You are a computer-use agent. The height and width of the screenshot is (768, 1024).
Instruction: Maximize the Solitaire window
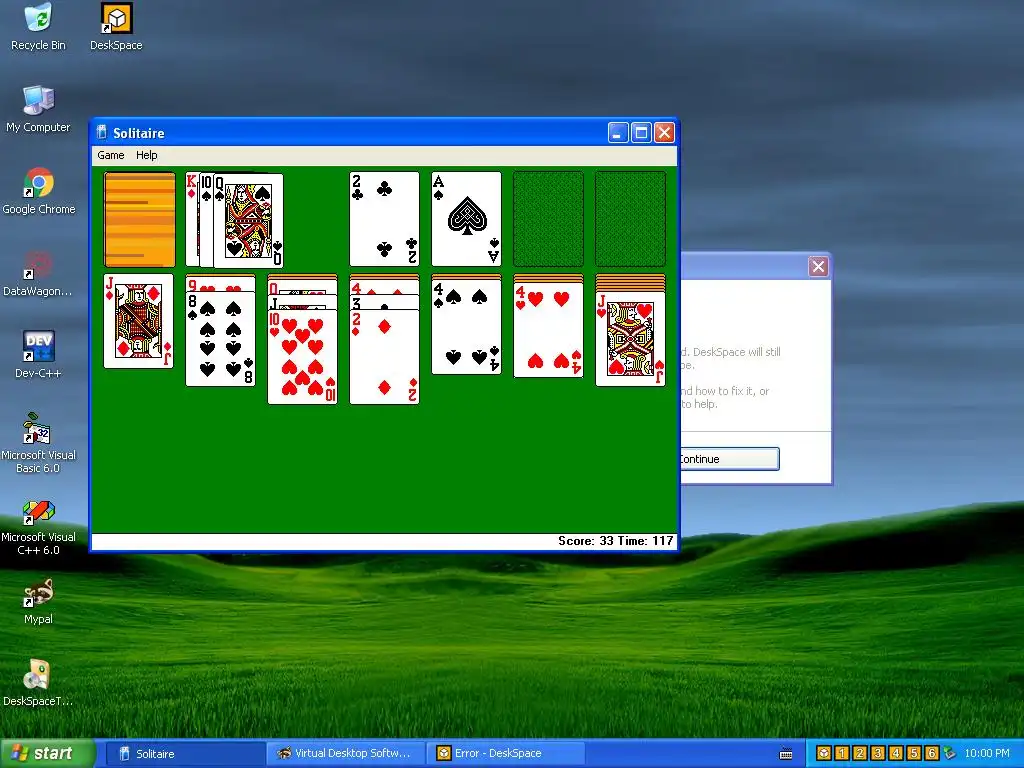(x=641, y=133)
